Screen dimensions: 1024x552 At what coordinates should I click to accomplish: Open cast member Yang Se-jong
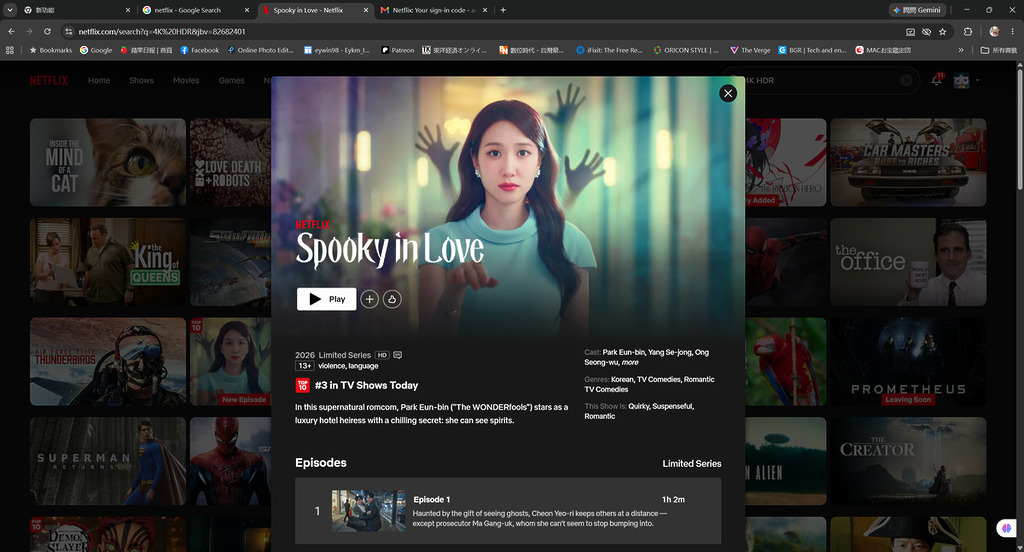click(669, 352)
